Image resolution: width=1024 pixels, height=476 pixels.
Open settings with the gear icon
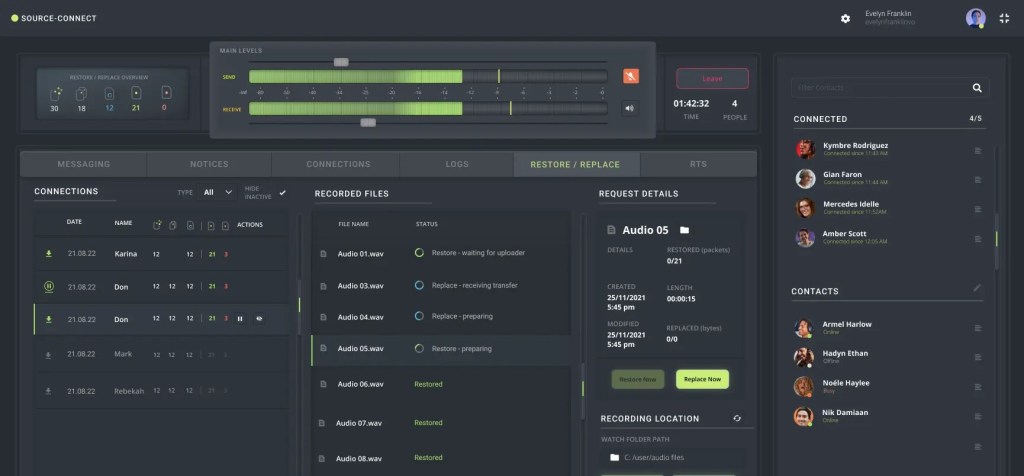pyautogui.click(x=845, y=18)
